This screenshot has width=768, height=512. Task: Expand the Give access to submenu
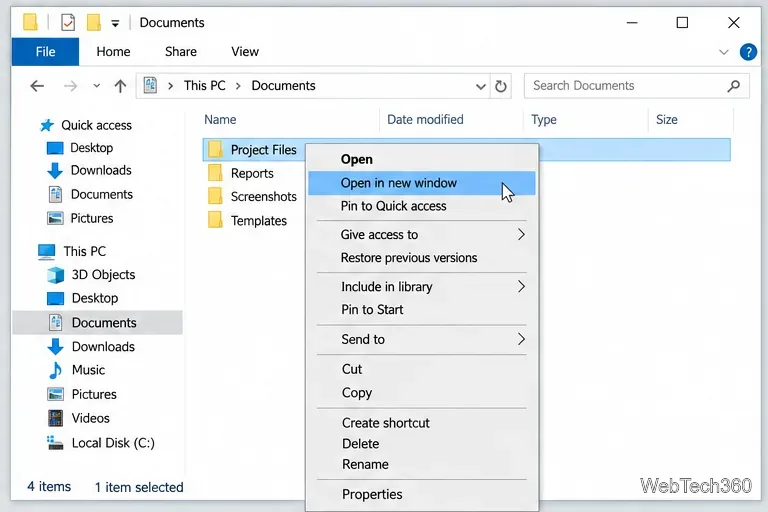click(x=422, y=235)
